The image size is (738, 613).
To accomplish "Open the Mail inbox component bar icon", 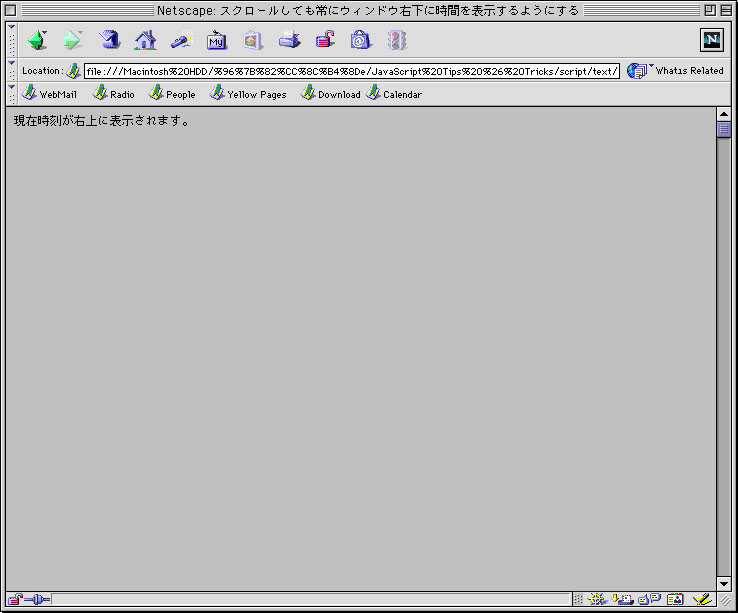I will (x=622, y=599).
